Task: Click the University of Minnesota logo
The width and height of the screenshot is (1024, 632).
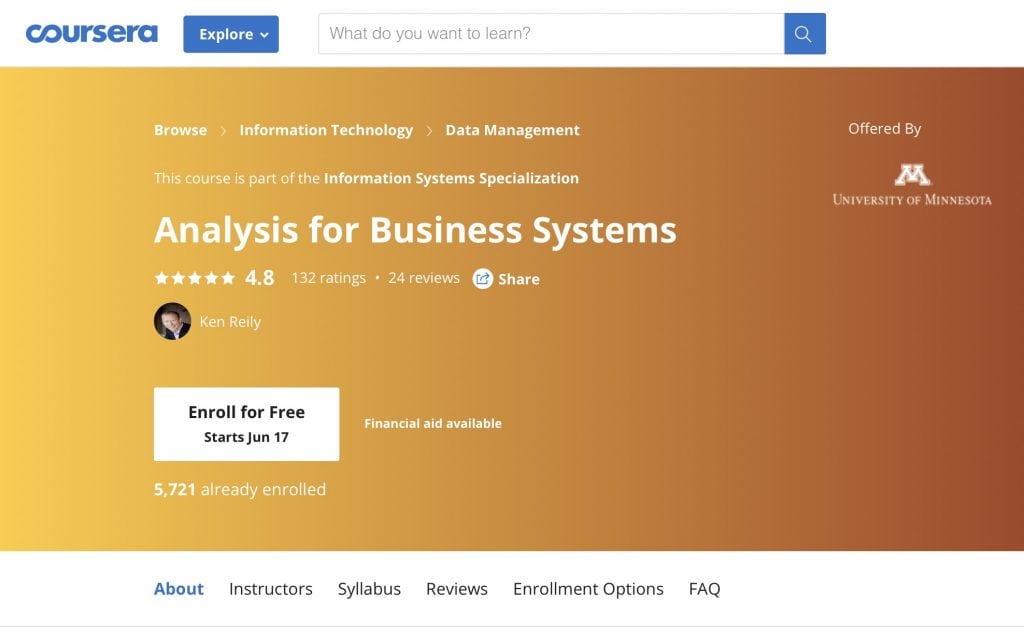Action: (912, 185)
